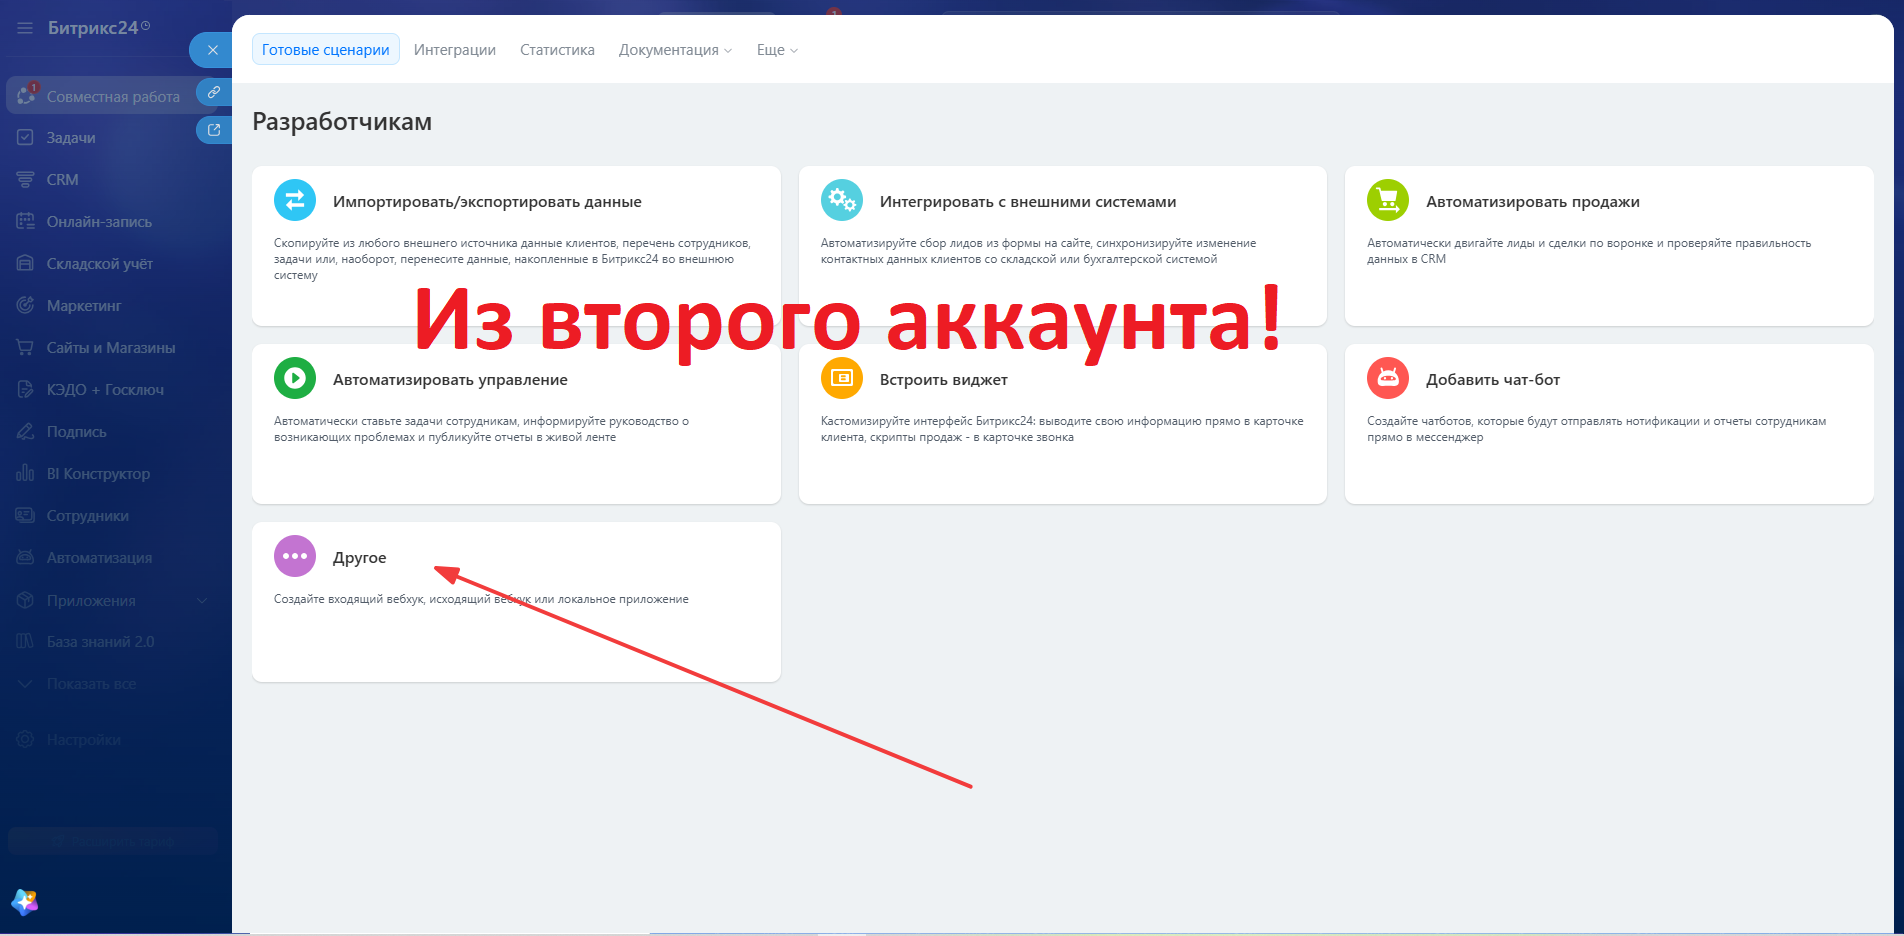Viewport: 1904px width, 936px height.
Task: Open Маркетинг section label in sidebar
Action: [x=84, y=306]
